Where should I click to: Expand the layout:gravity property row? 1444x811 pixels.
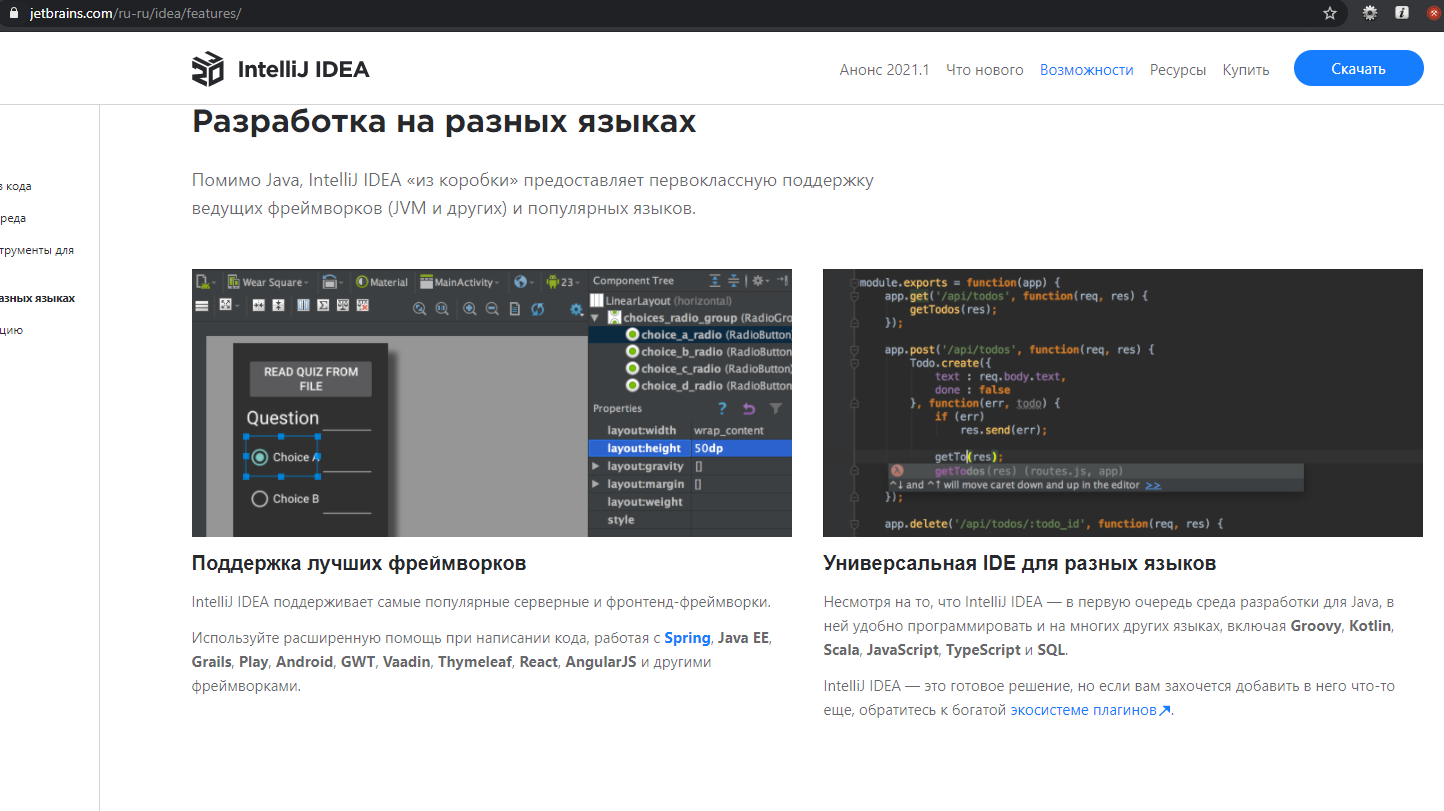(597, 466)
